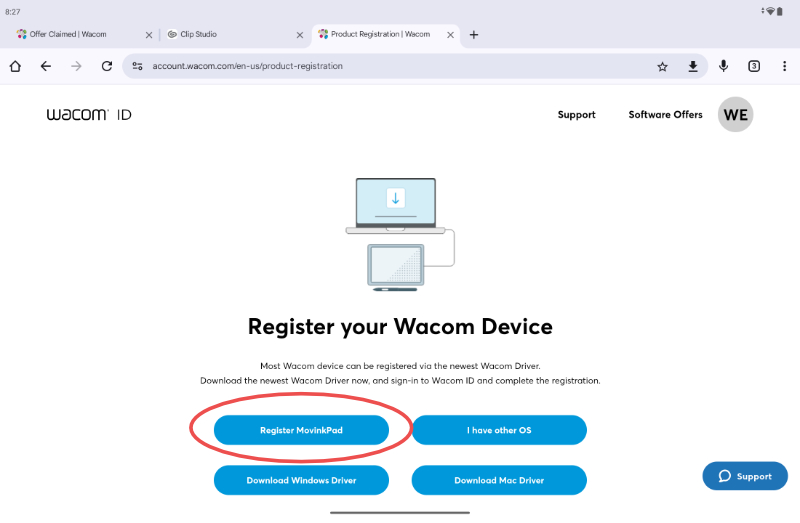Activate voice search microphone

click(723, 66)
